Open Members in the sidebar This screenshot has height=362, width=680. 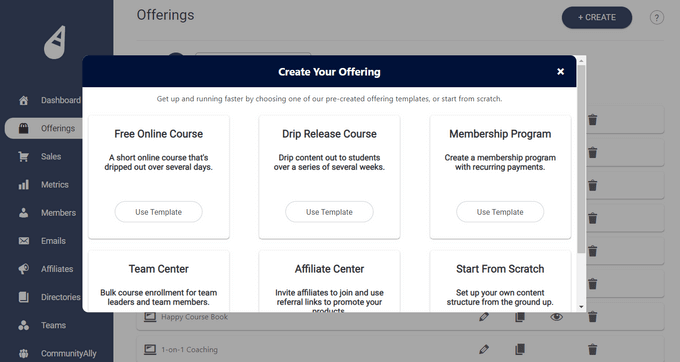point(58,213)
